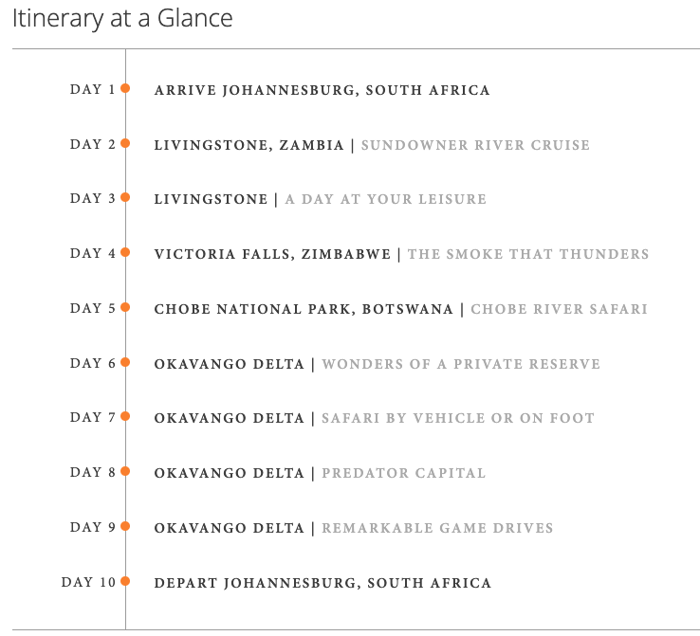Select the Day 2 orange timeline marker
This screenshot has width=700, height=636.
(125, 143)
